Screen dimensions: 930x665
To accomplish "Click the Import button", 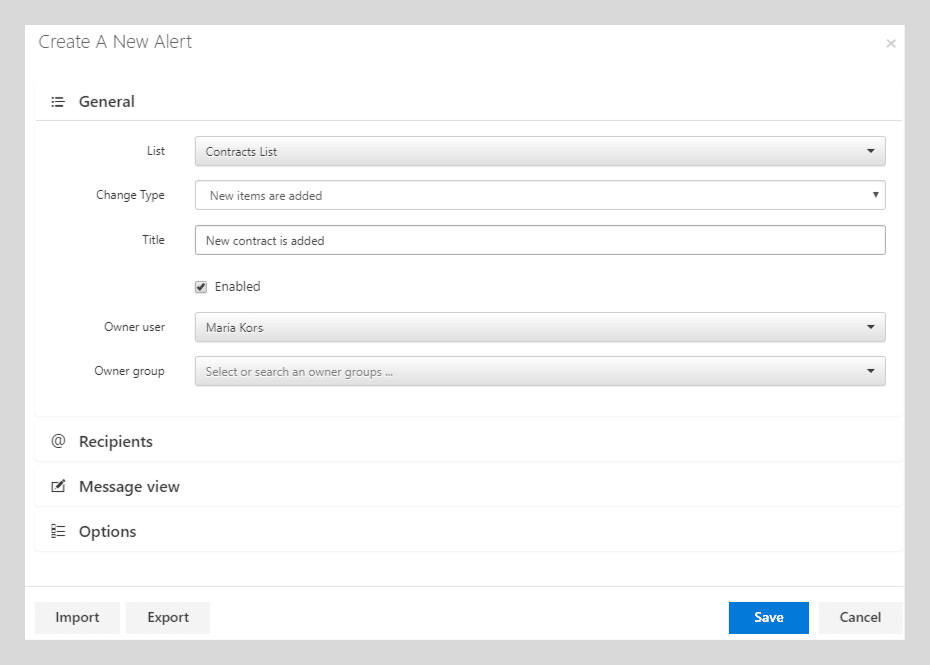I will (x=76, y=617).
